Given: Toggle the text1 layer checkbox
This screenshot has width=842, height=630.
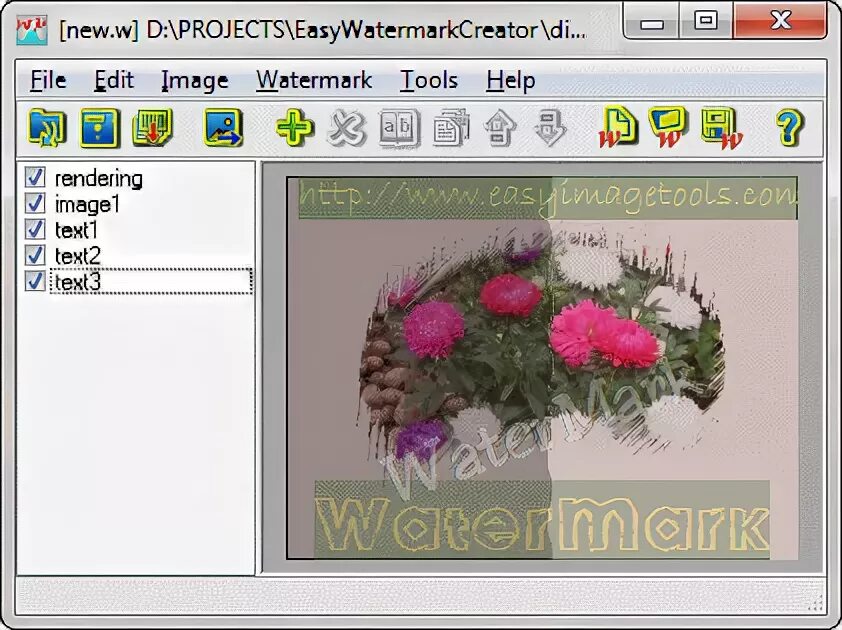Looking at the screenshot, I should (x=35, y=229).
